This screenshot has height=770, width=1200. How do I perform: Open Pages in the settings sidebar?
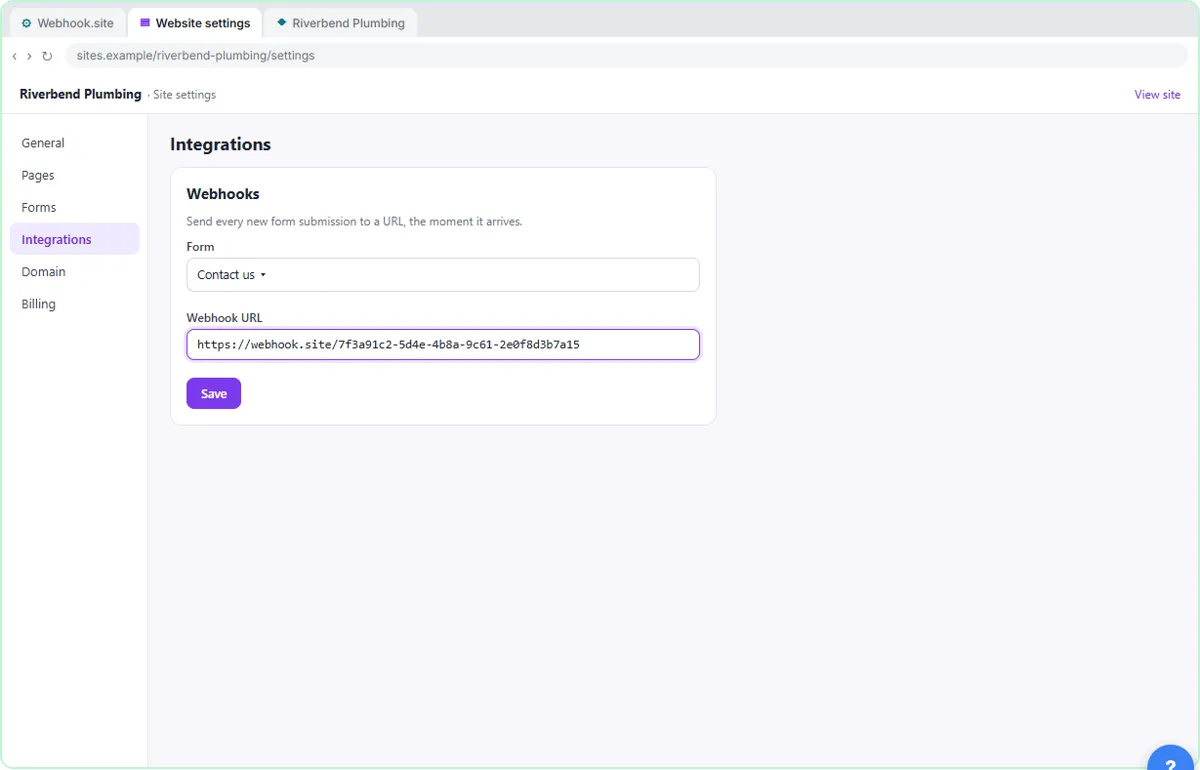point(74,175)
